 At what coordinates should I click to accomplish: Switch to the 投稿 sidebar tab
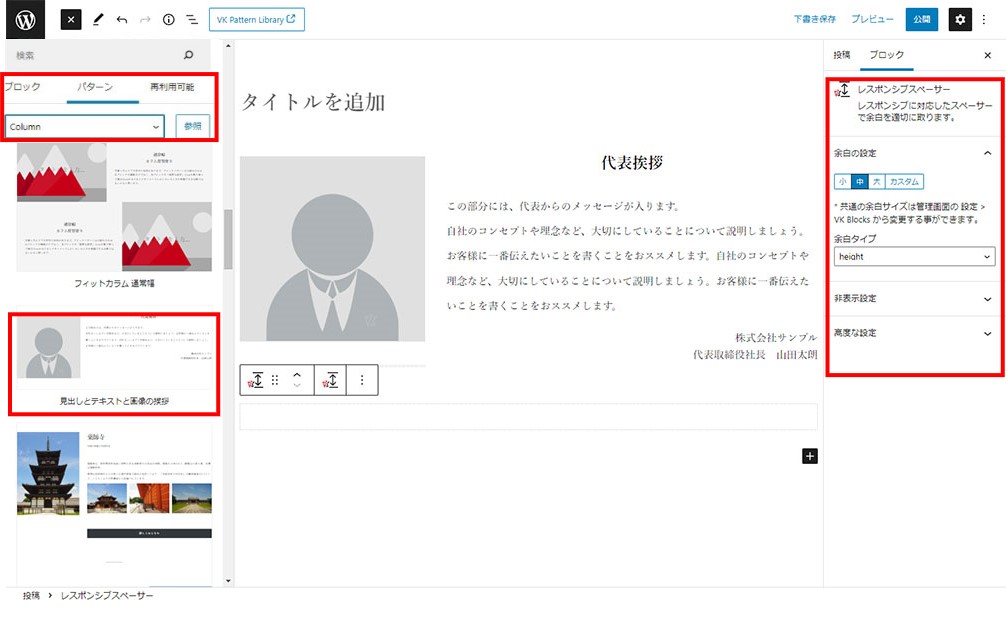pos(842,56)
